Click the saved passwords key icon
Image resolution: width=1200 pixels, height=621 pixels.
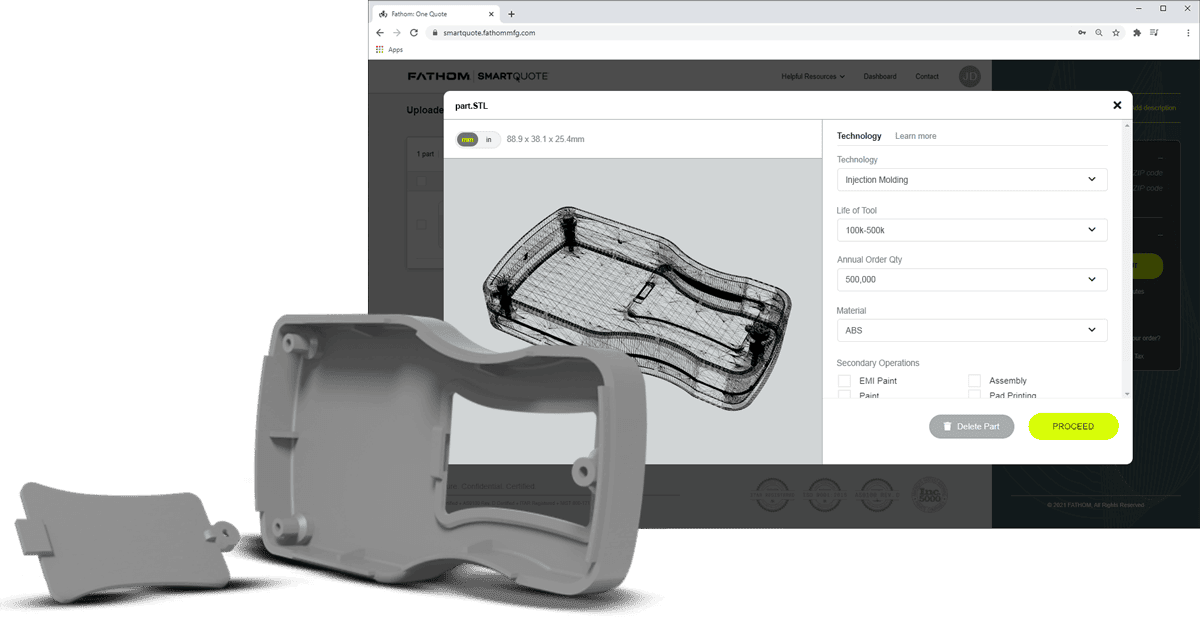pos(1082,33)
